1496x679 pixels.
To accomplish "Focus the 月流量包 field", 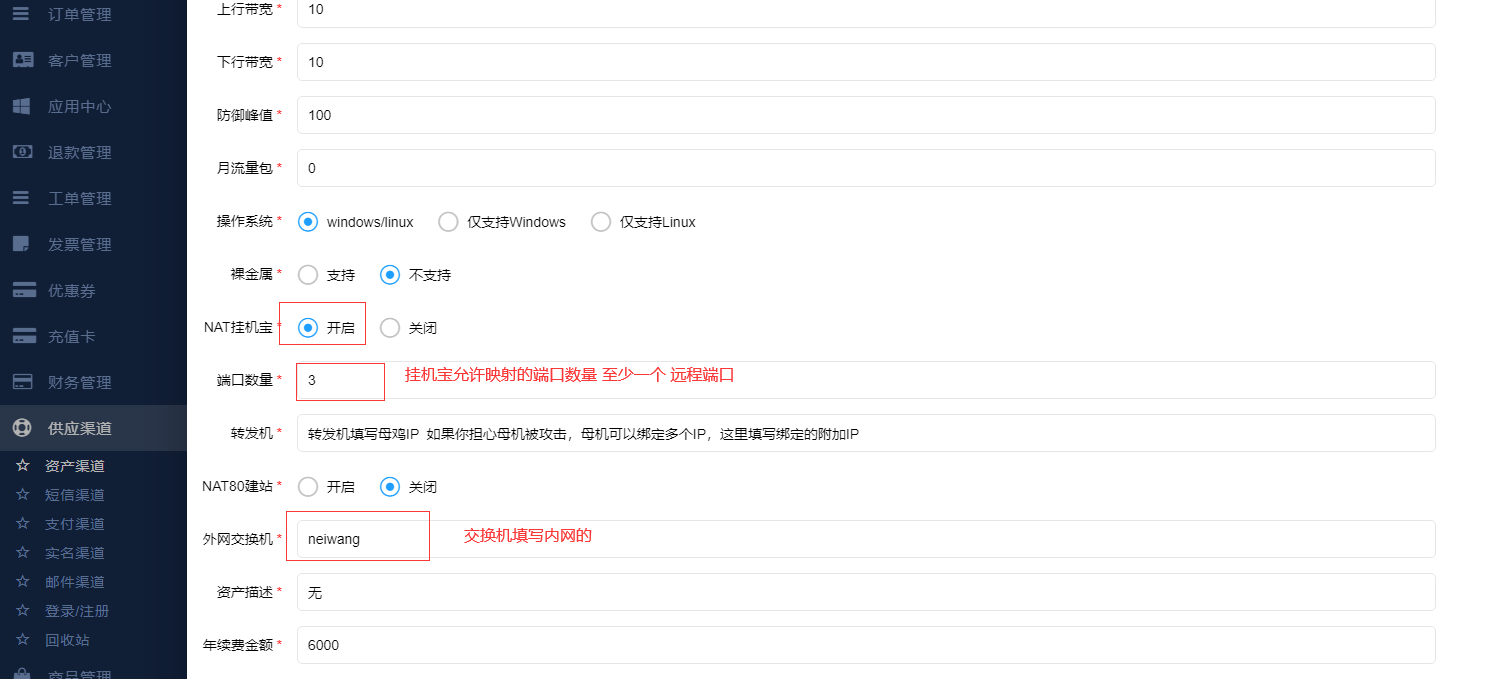I will [866, 168].
